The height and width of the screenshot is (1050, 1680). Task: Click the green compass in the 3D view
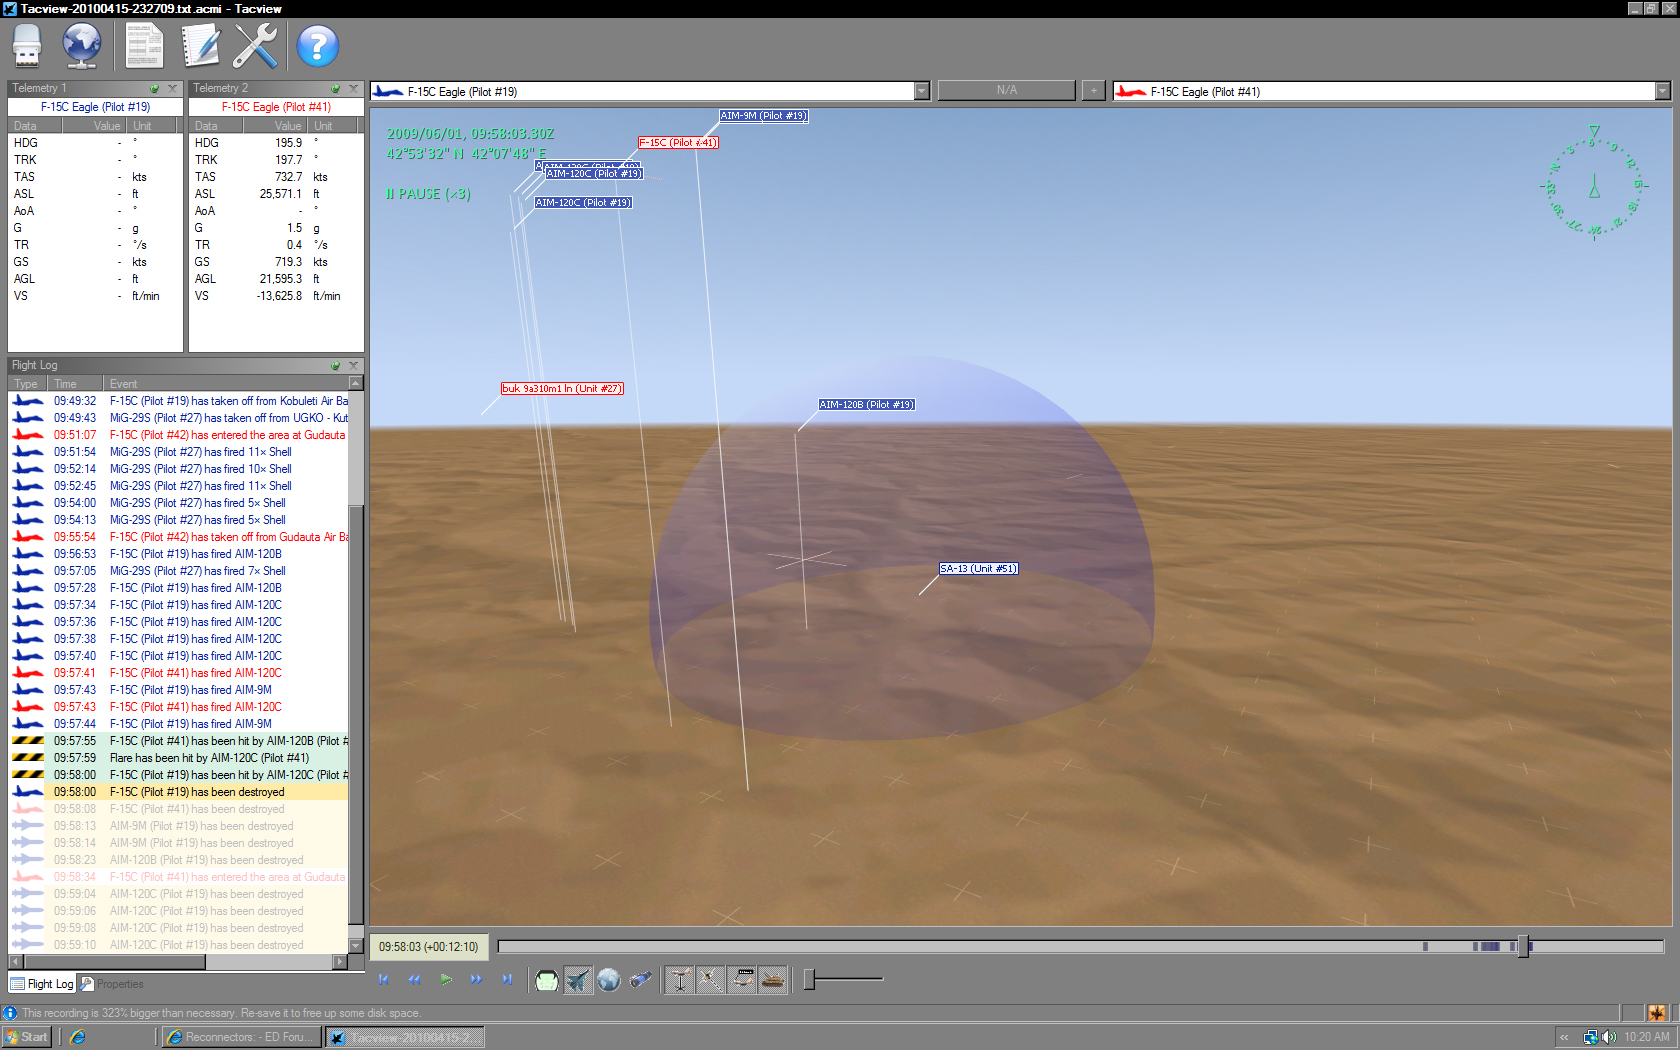pyautogui.click(x=1594, y=183)
